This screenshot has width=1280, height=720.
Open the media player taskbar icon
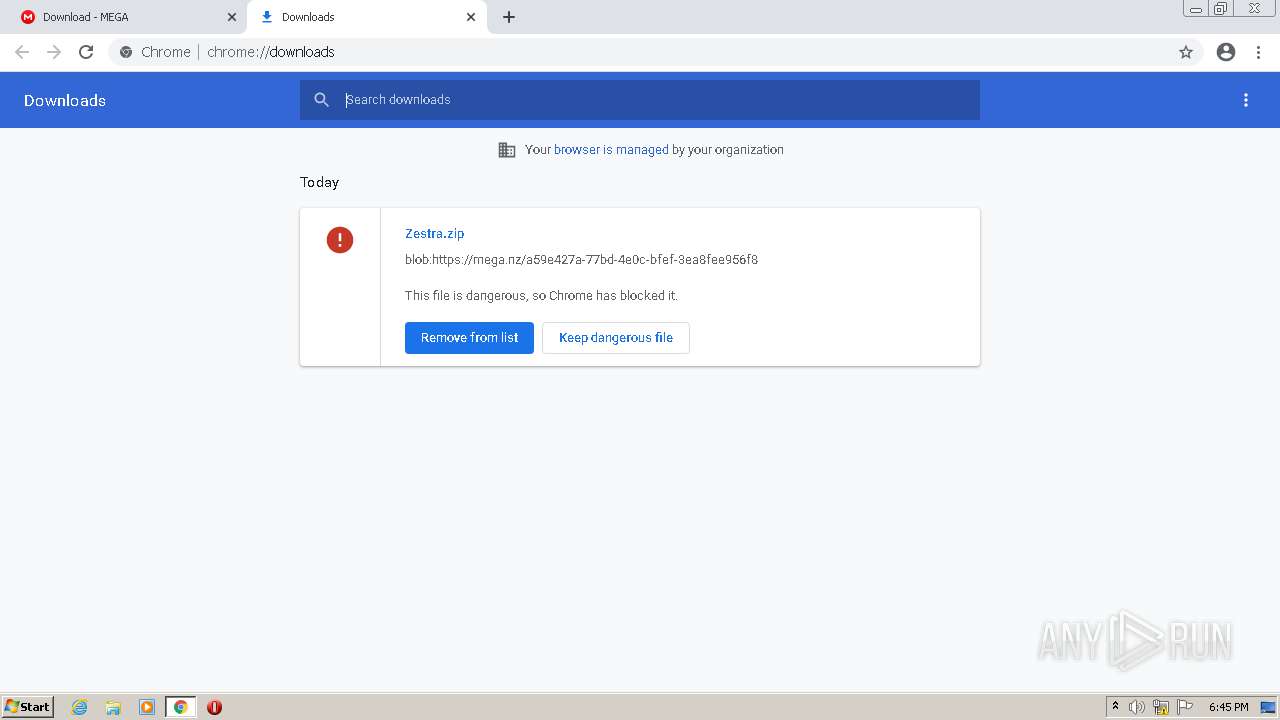147,707
